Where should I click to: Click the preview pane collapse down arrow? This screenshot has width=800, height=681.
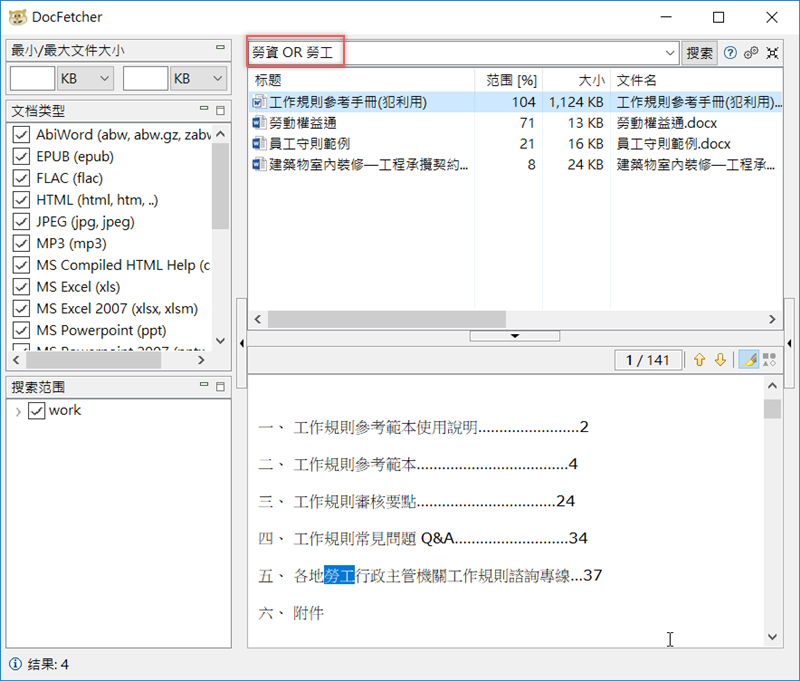tap(515, 336)
